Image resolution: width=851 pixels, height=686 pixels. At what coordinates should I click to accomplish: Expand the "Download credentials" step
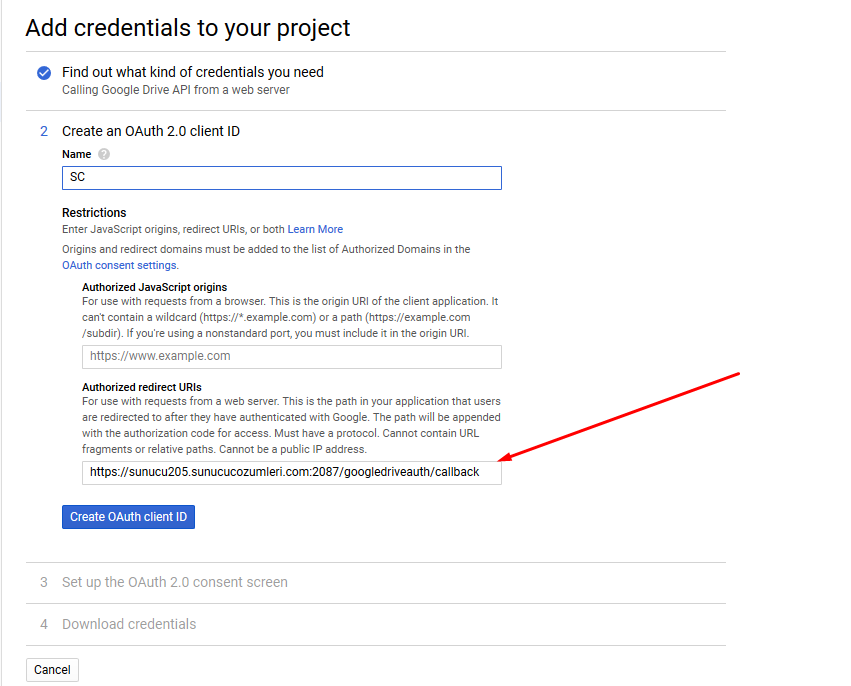(129, 624)
